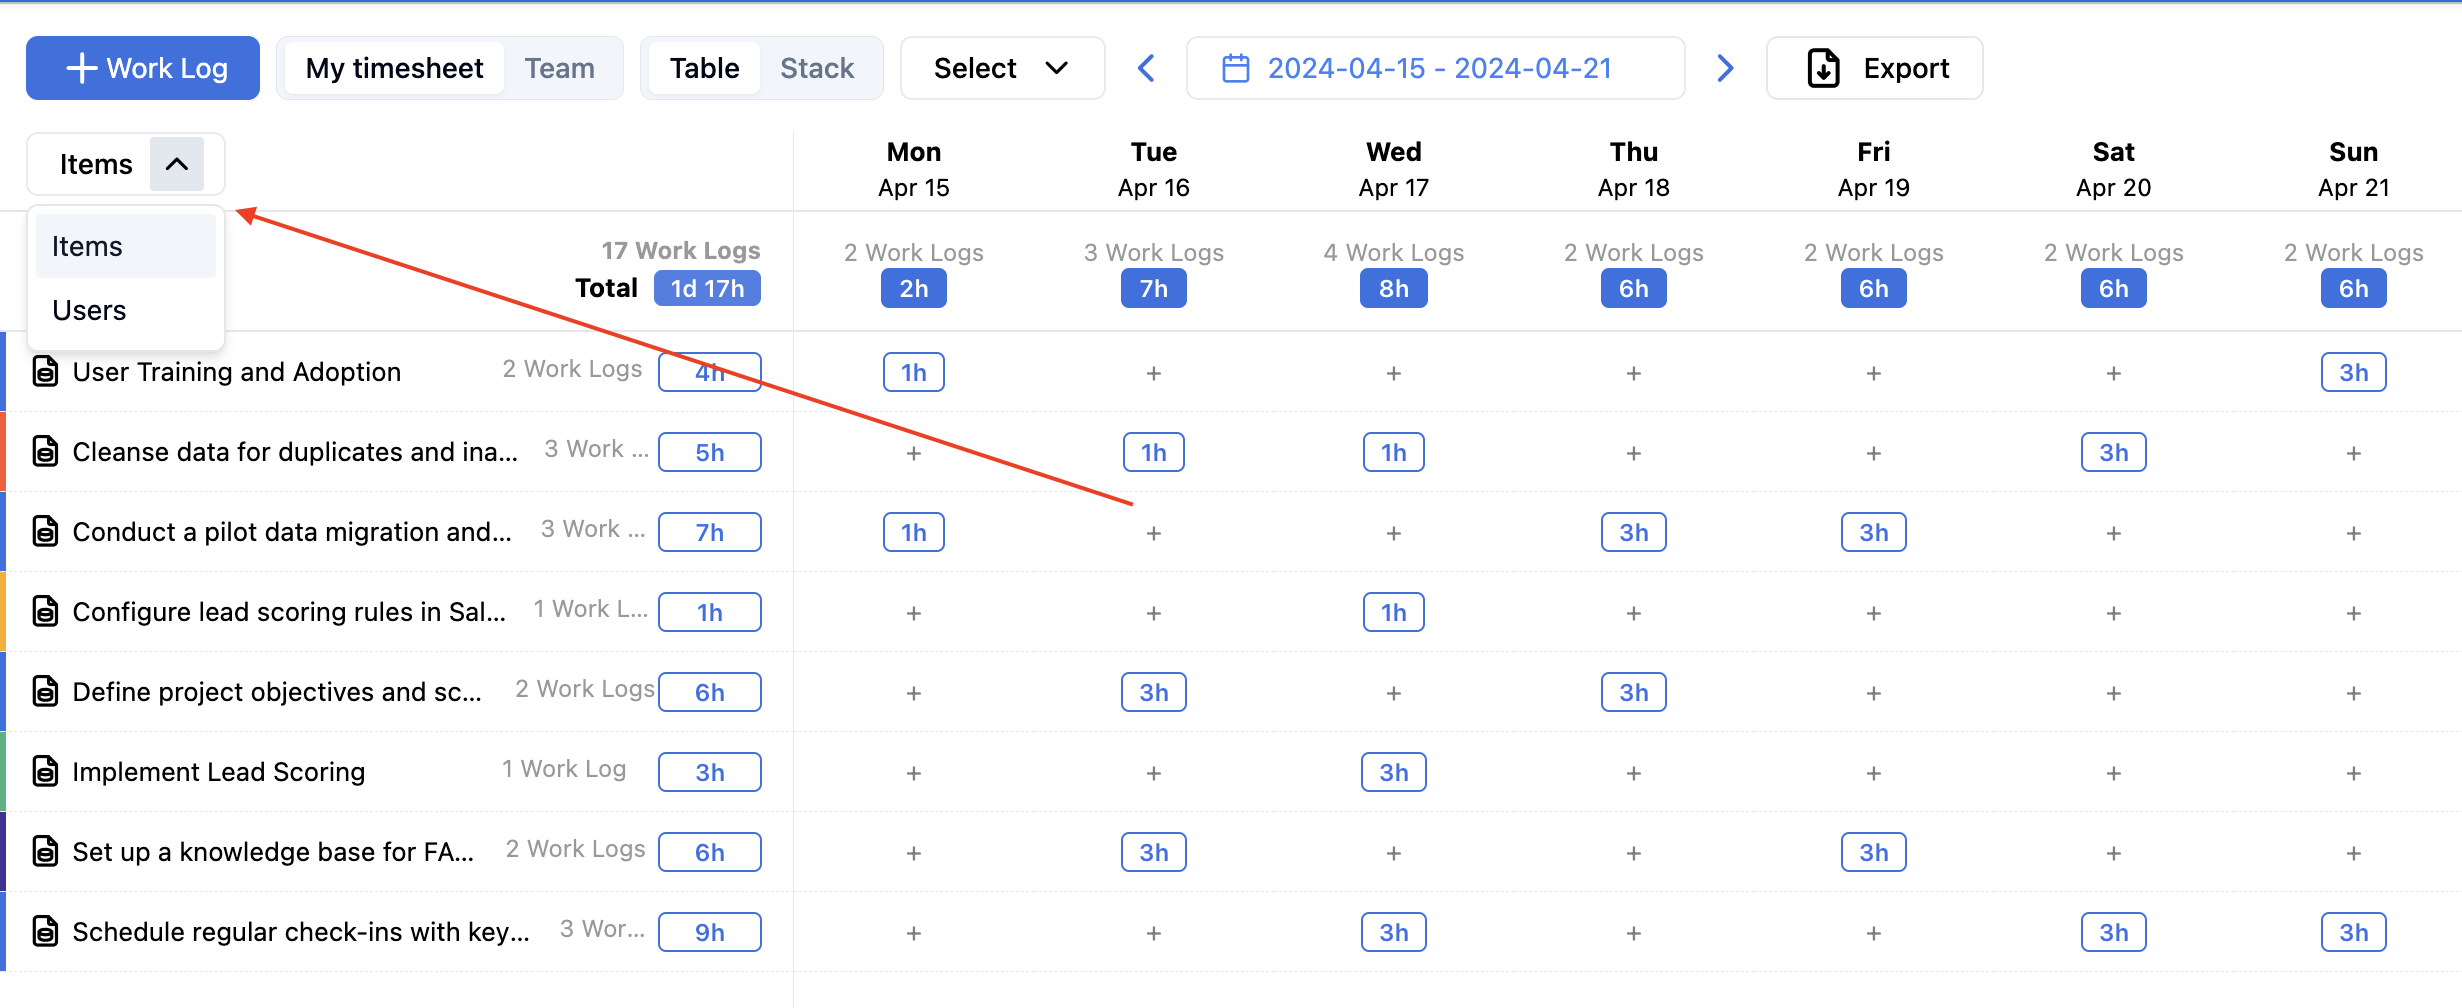Click the Export button
Viewport: 2462px width, 1008px height.
pos(1874,68)
